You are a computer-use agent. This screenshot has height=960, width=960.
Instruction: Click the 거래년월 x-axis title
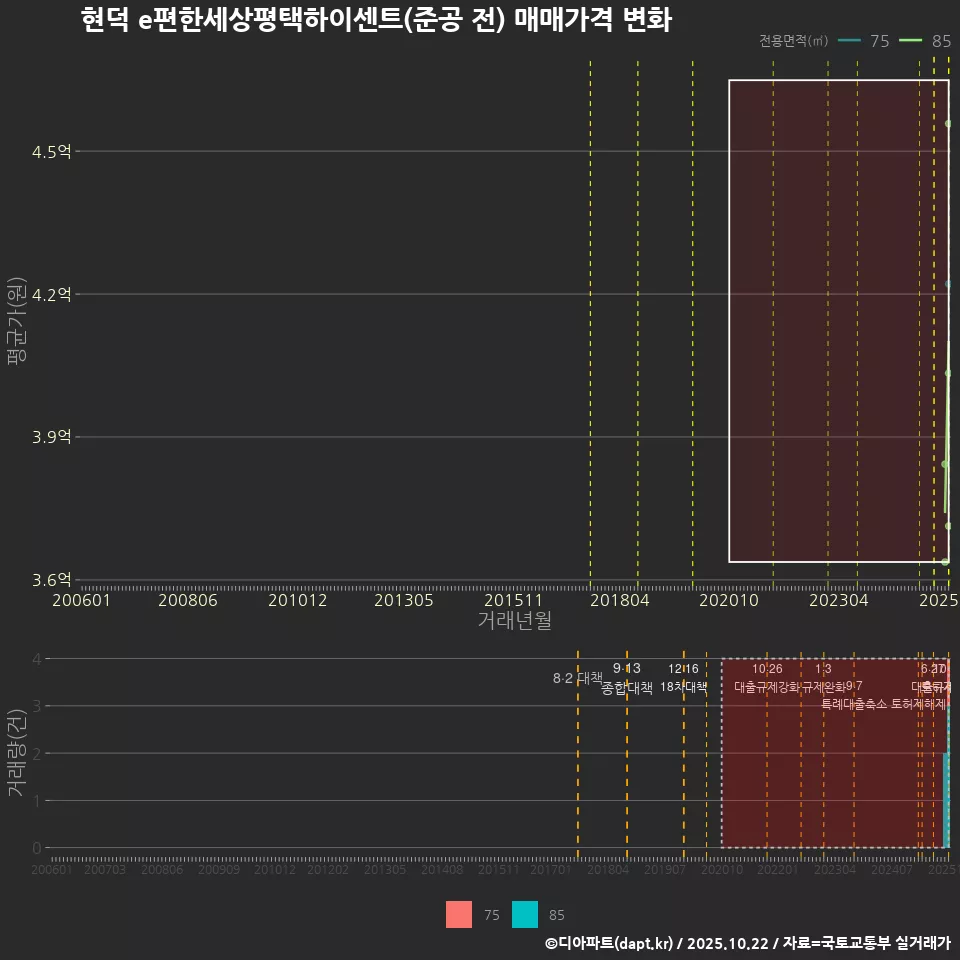514,621
